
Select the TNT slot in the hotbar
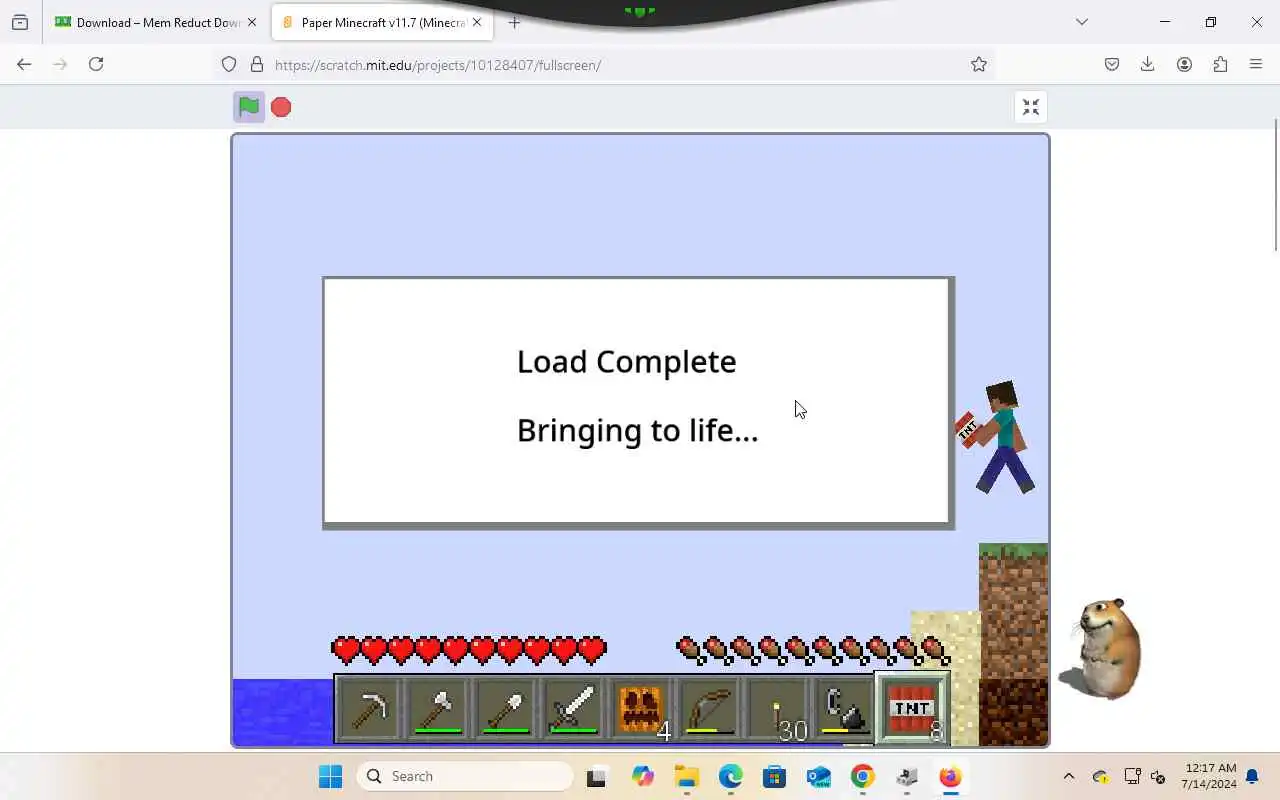point(912,708)
